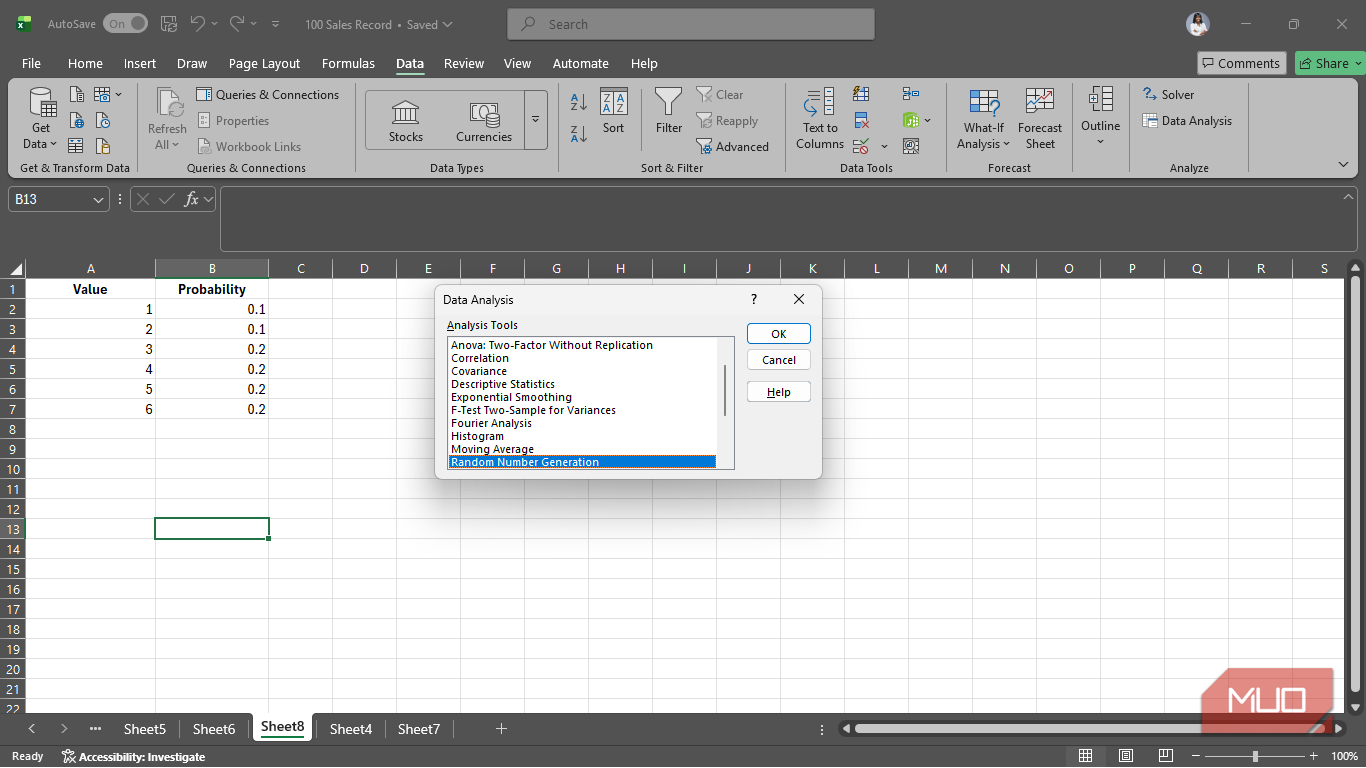This screenshot has width=1366, height=768.
Task: Open Queries & Connections pane
Action: (x=267, y=95)
